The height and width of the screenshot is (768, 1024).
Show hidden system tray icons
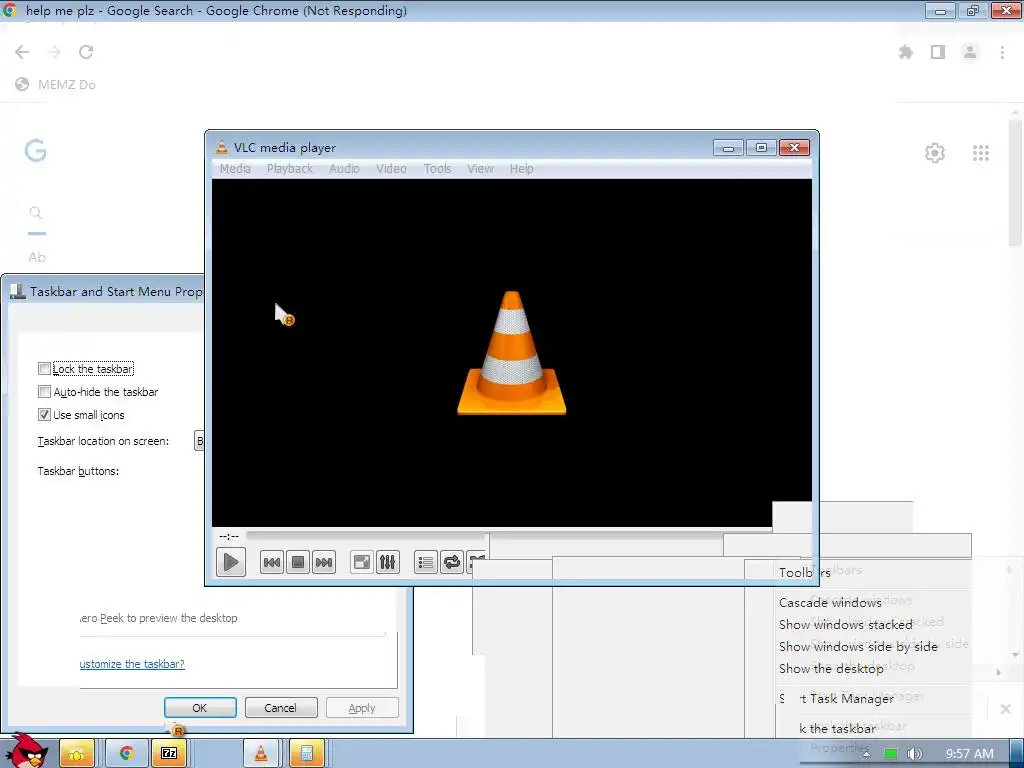(866, 754)
